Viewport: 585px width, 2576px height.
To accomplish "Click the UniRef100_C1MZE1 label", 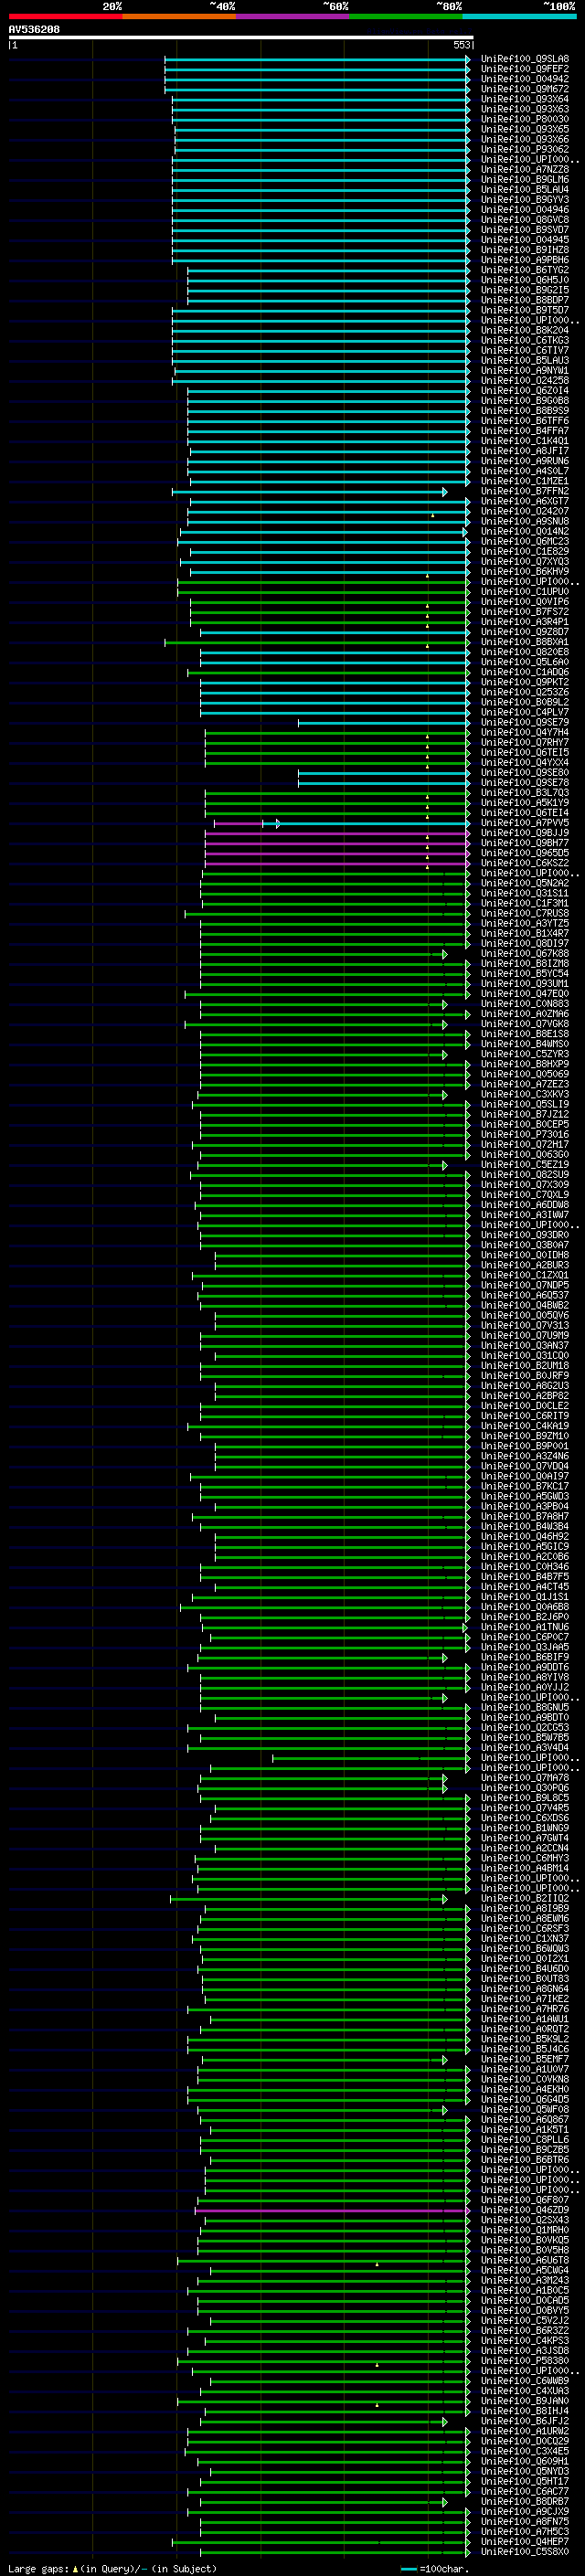I will (525, 481).
